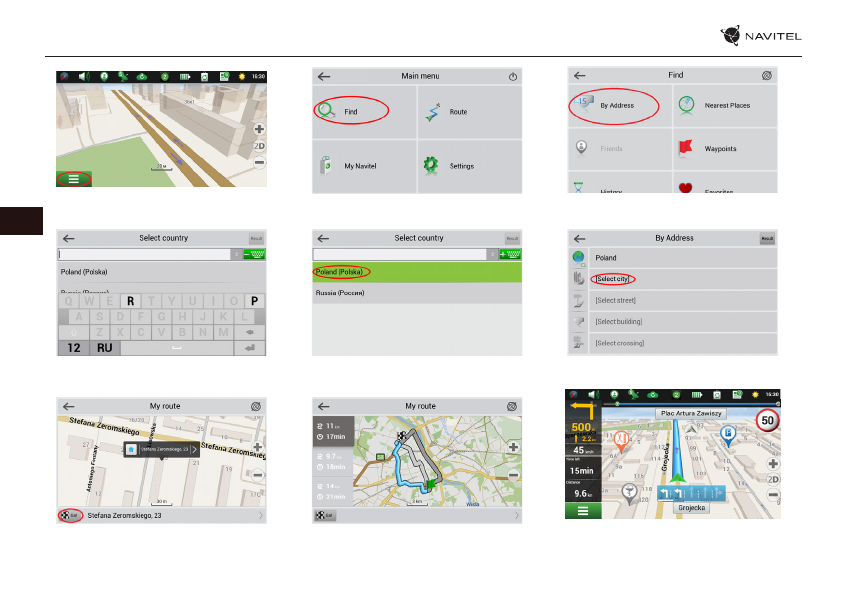Switch keyboard language with RU key
The image size is (850, 595).
pyautogui.click(x=104, y=348)
